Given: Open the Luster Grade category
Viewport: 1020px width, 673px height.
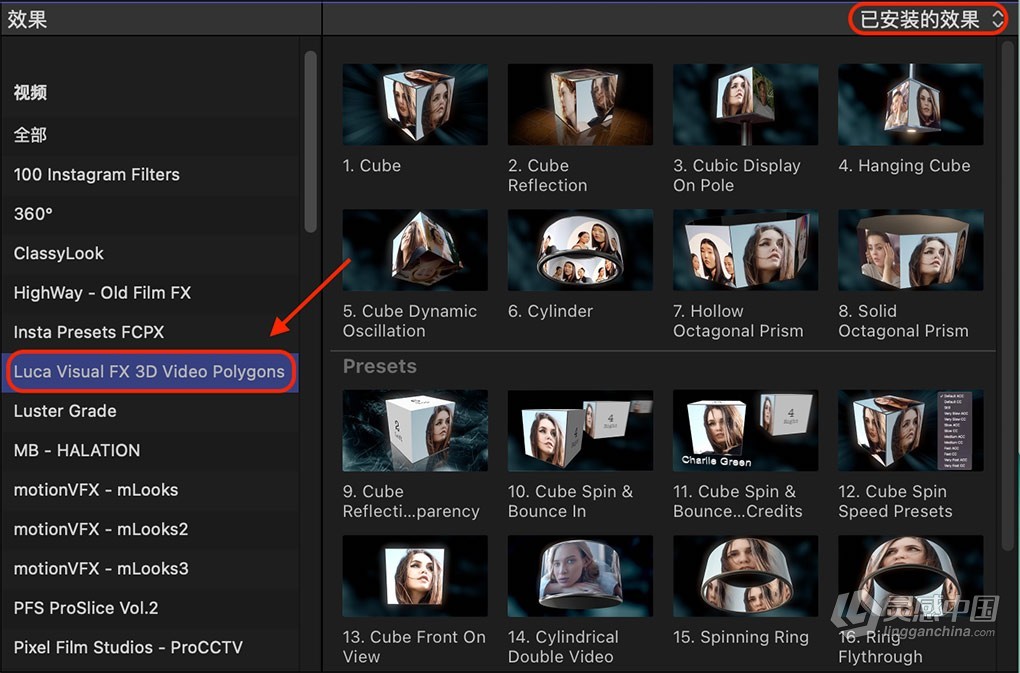Looking at the screenshot, I should click(150, 411).
